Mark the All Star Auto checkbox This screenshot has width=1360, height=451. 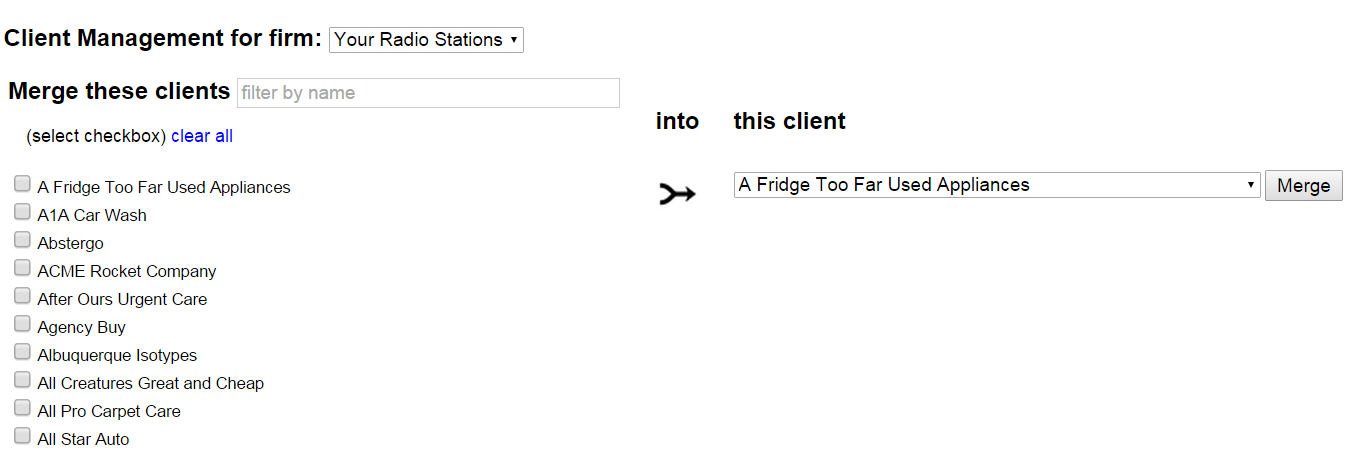22,436
